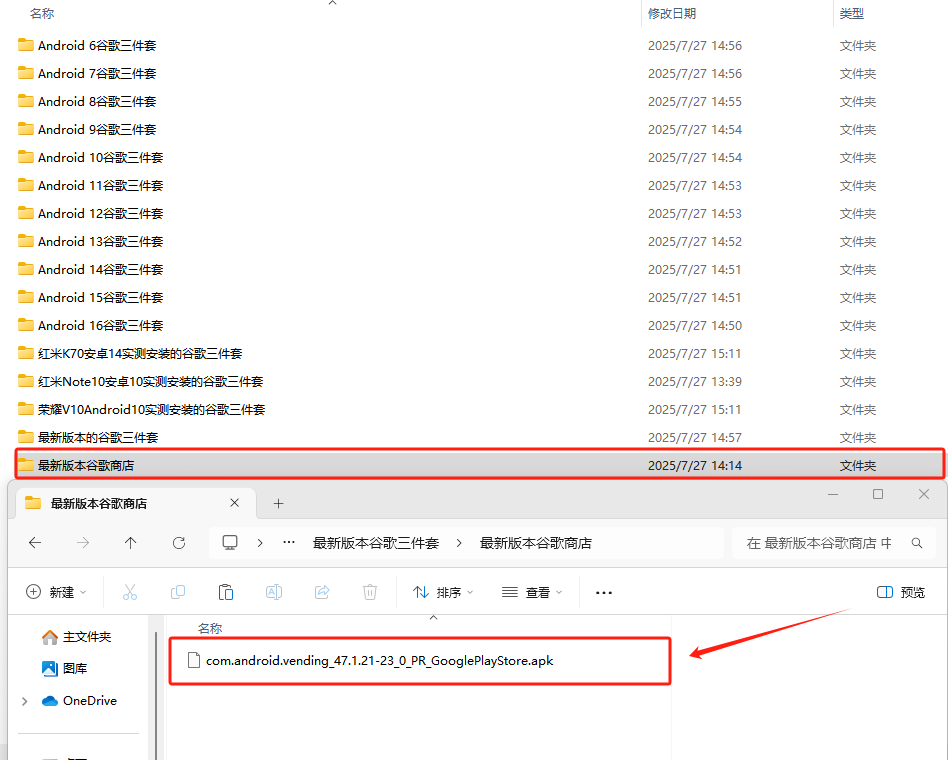
Task: Add a new tab with plus button
Action: (279, 503)
